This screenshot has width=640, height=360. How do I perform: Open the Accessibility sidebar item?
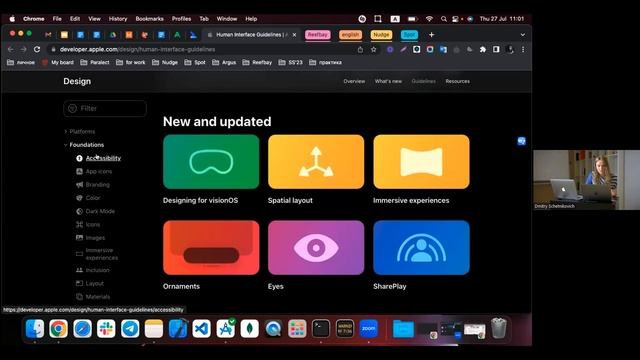tap(103, 158)
